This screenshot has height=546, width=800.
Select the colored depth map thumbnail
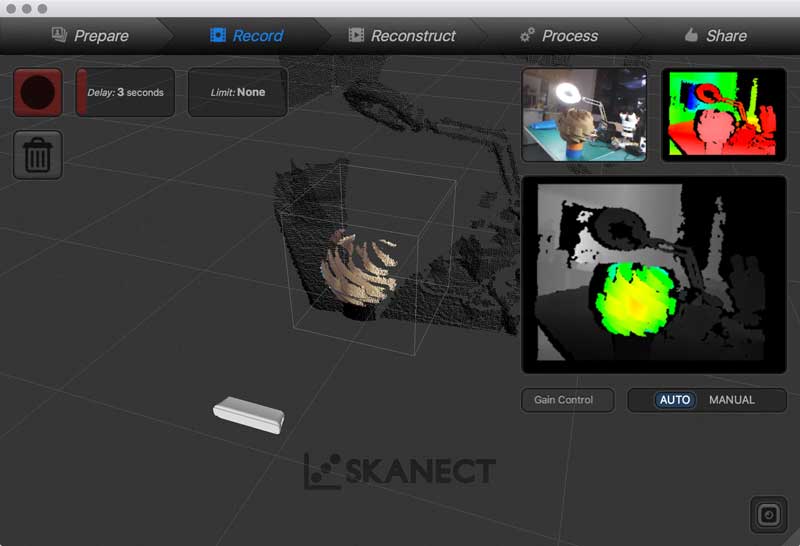723,115
